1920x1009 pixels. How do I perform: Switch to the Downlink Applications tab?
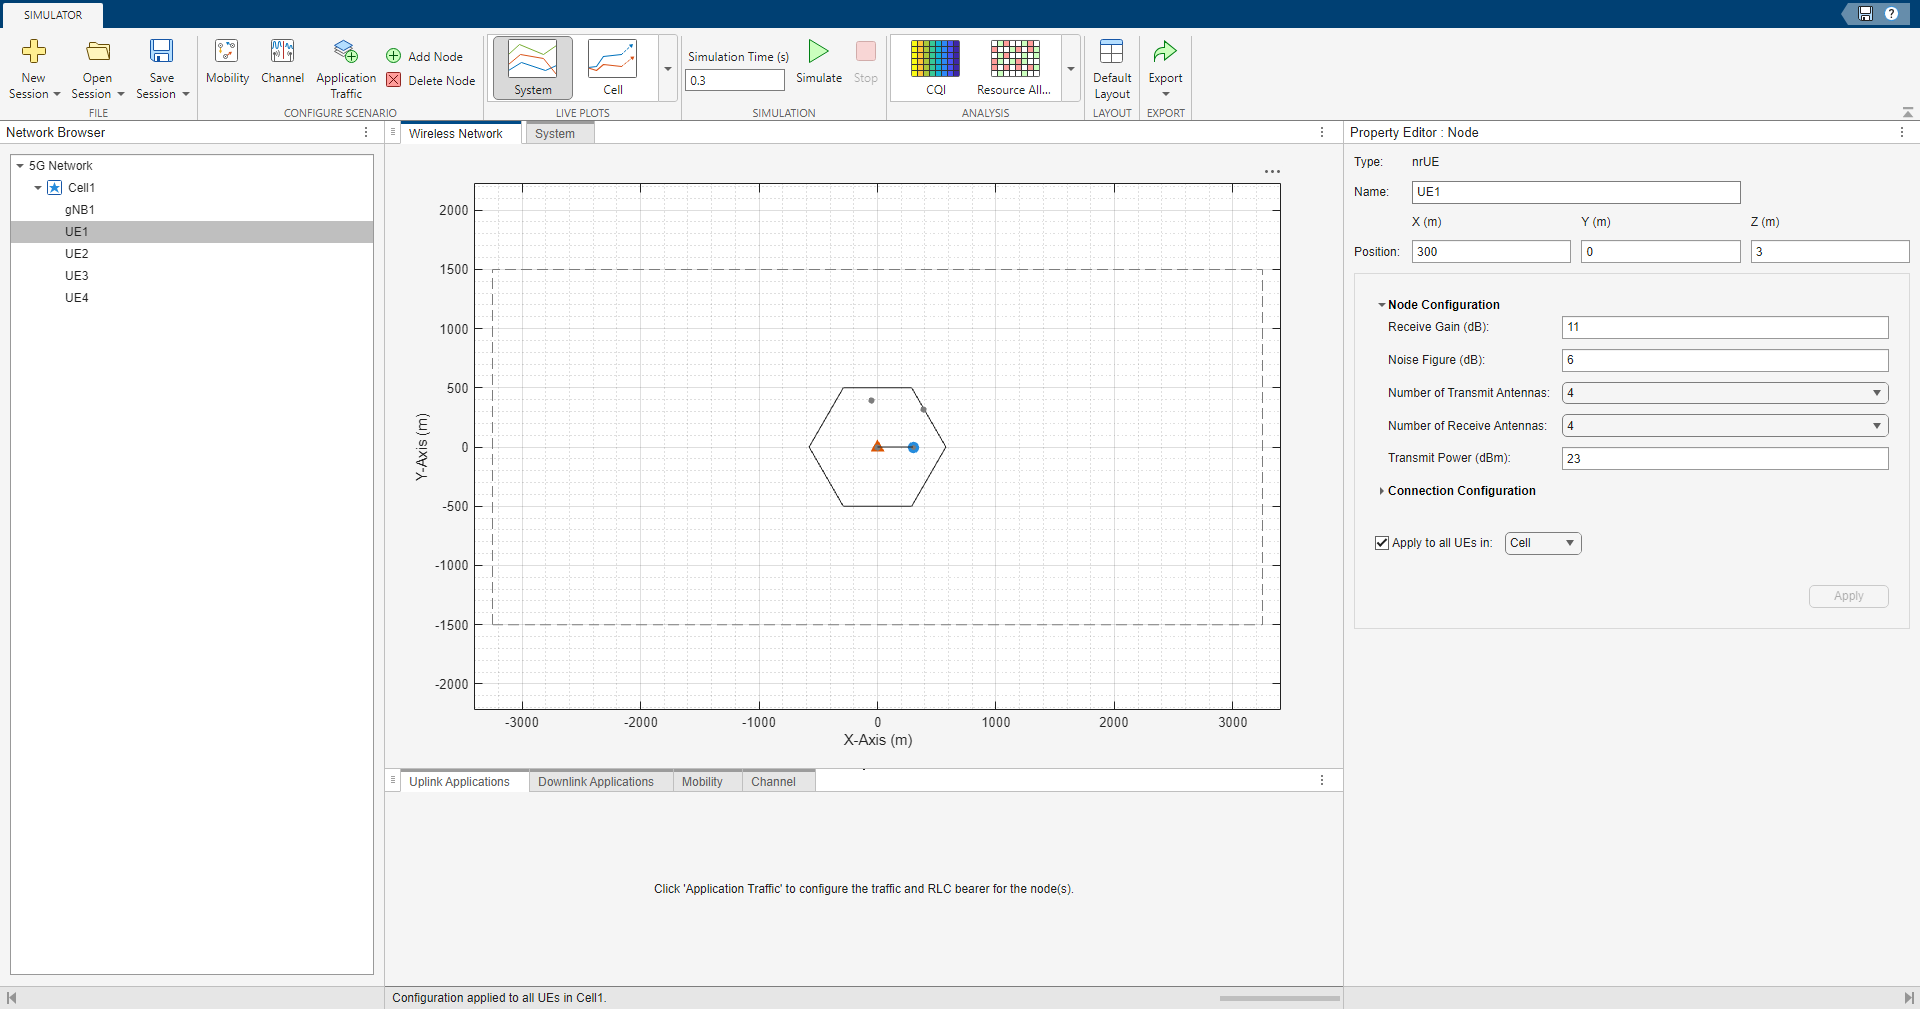[597, 781]
